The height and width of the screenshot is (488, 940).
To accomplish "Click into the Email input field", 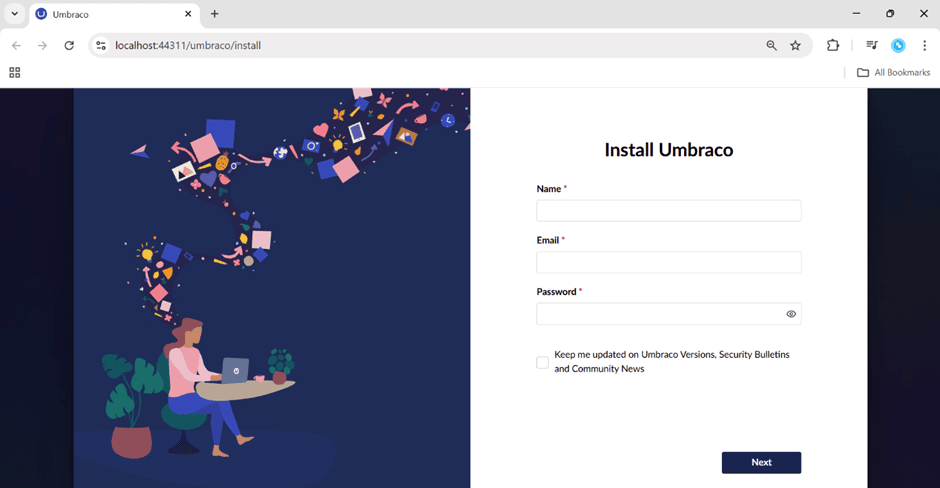I will [668, 262].
